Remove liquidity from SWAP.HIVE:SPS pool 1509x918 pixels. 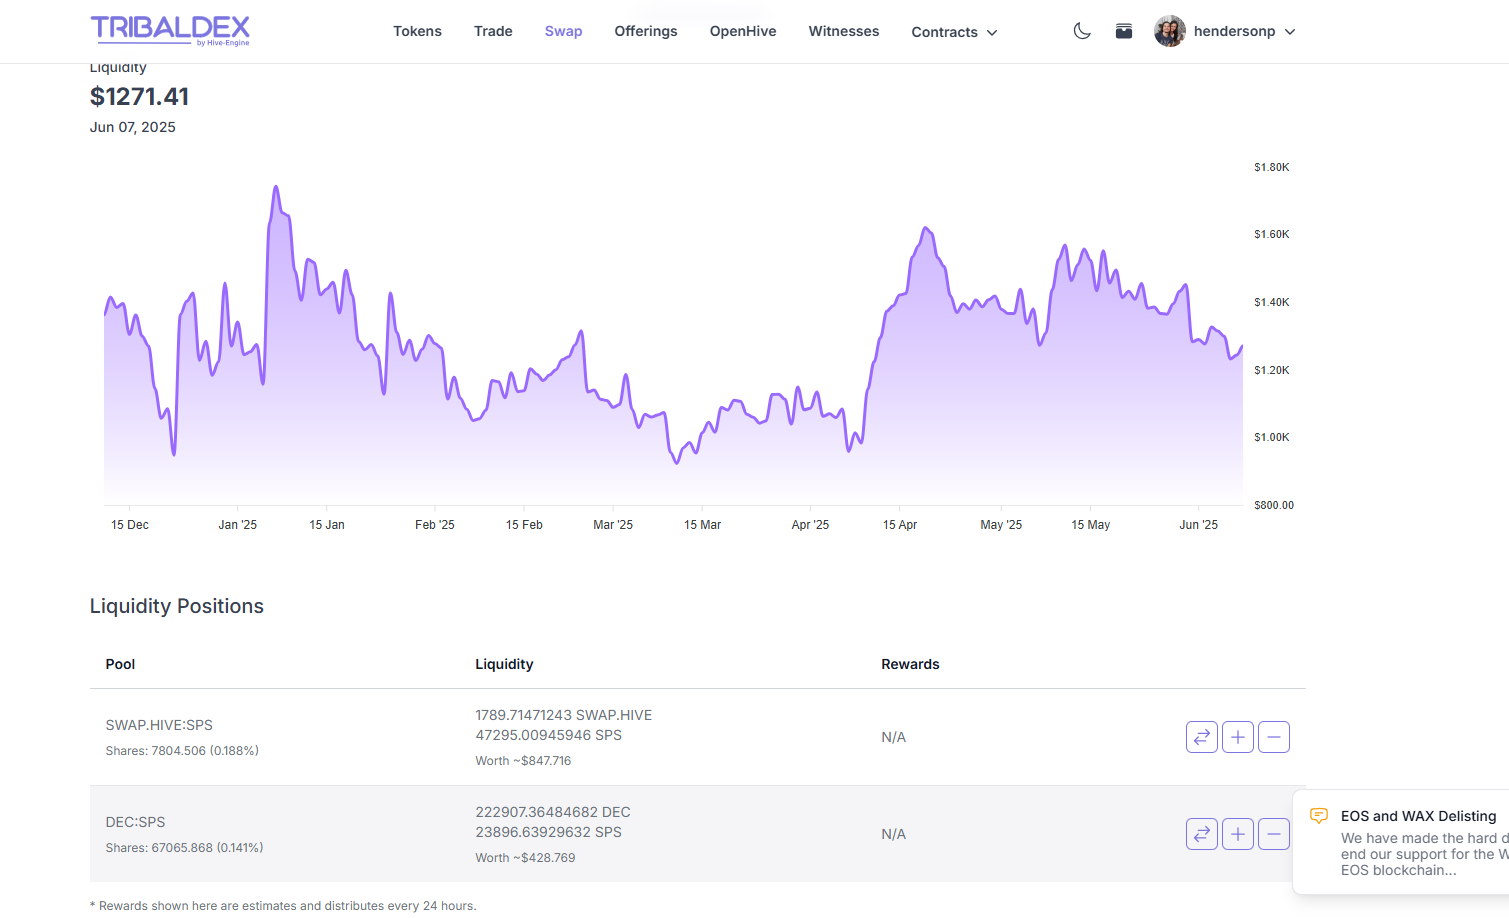(1274, 737)
